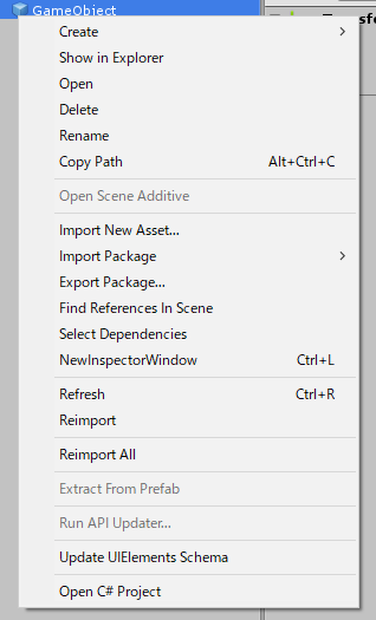The image size is (376, 620).
Task: Click Reimport All
Action: point(205,455)
